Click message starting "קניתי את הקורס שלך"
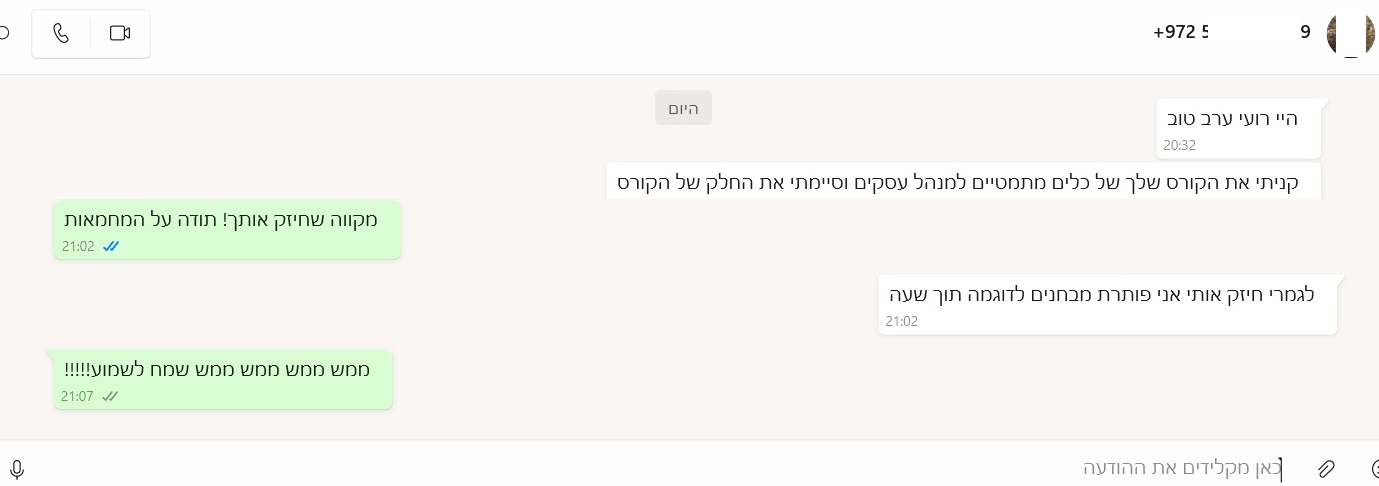The image size is (1379, 486). [x=963, y=183]
